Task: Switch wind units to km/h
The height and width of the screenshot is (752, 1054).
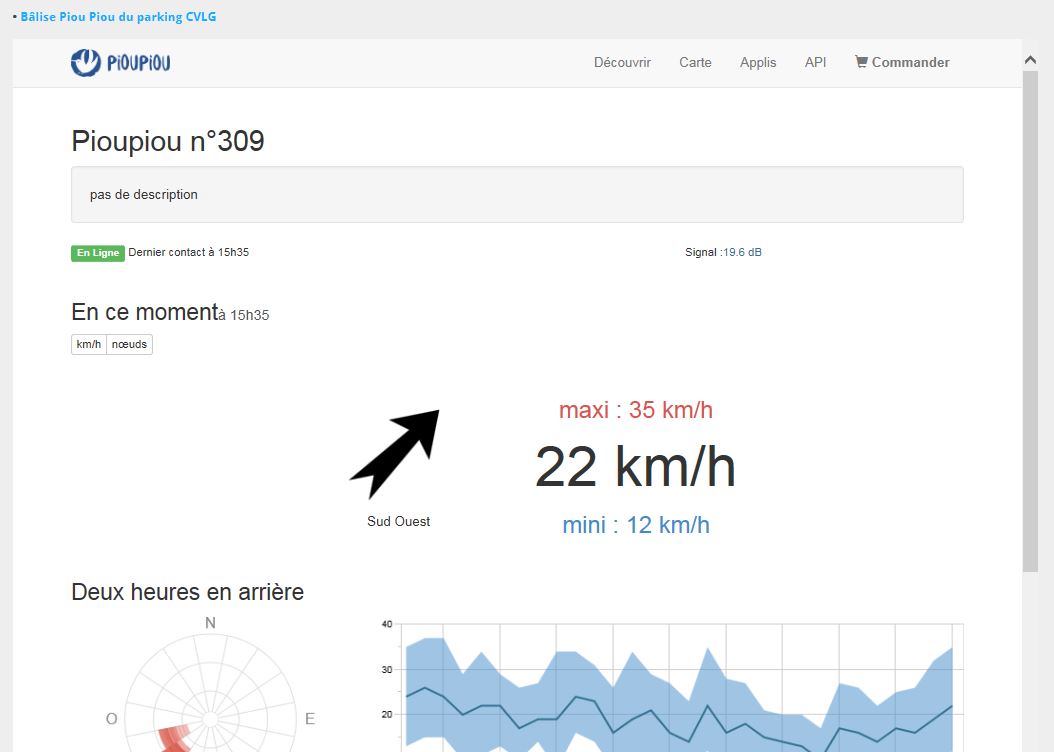Action: tap(89, 344)
